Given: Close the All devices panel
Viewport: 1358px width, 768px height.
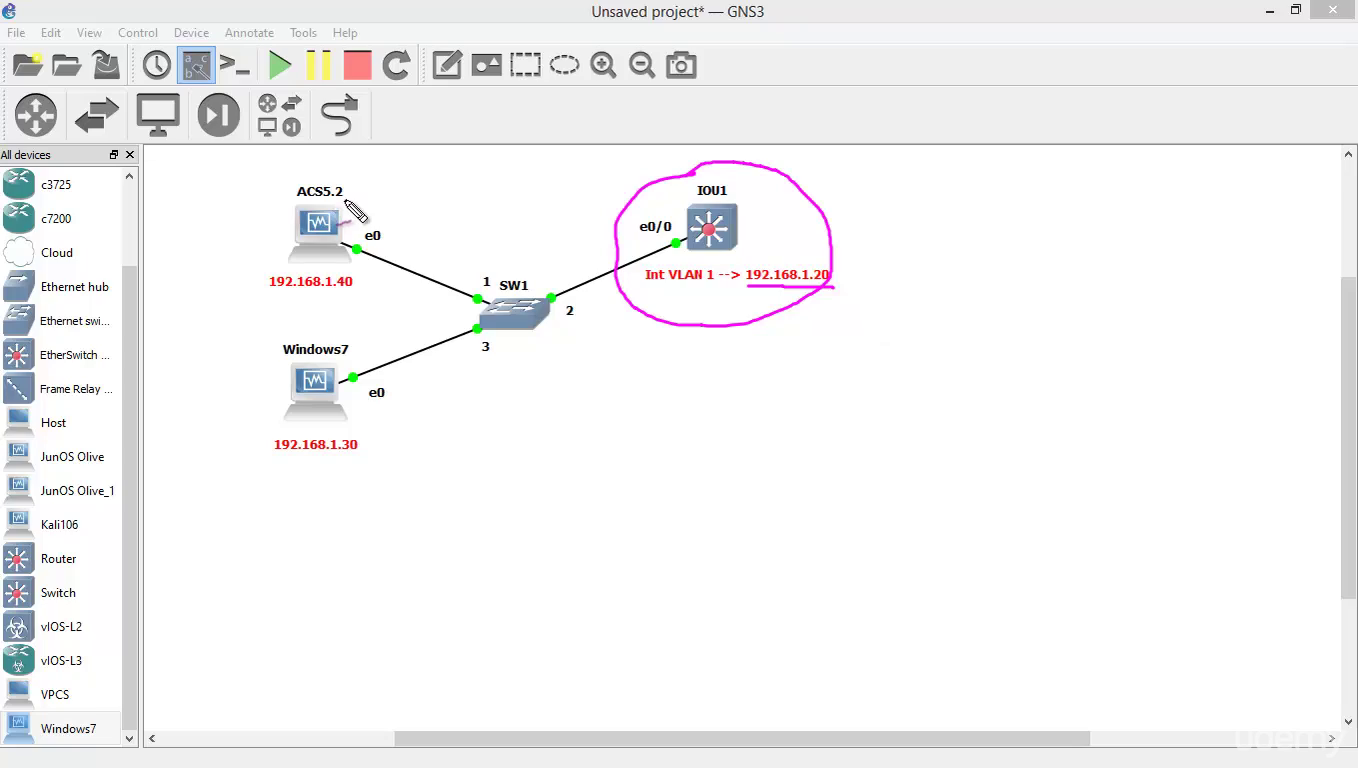Looking at the screenshot, I should point(130,155).
